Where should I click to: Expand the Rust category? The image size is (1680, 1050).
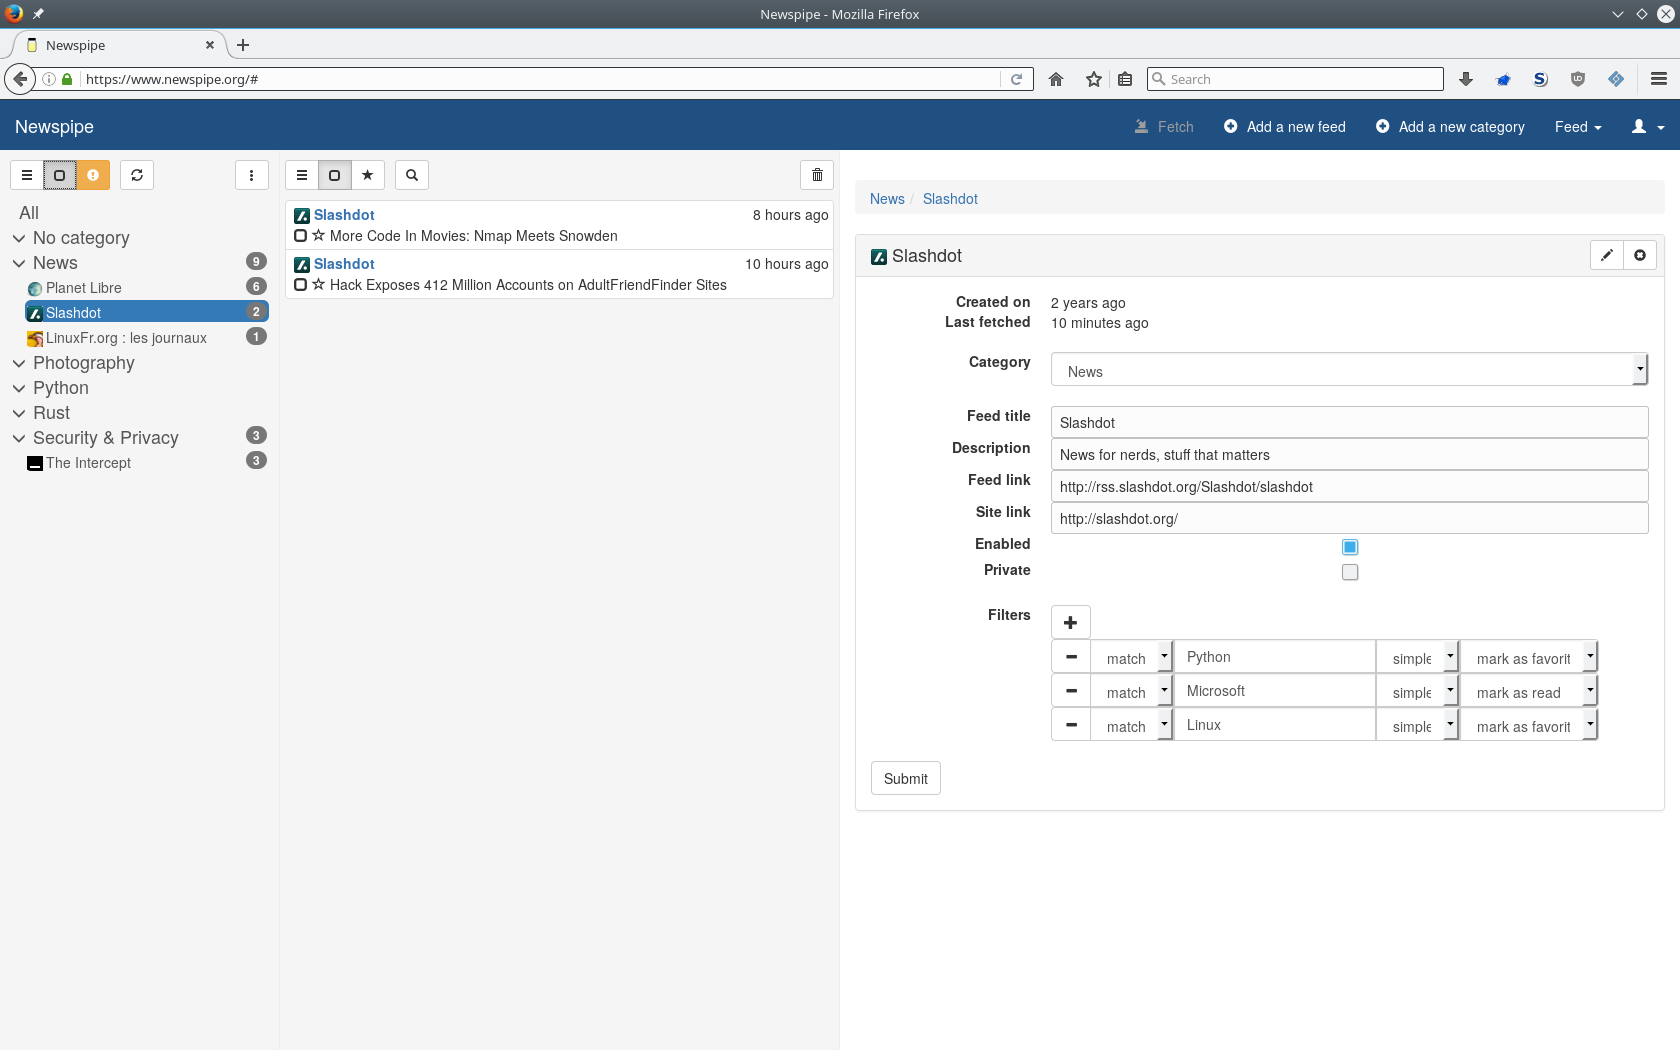[x=19, y=413]
